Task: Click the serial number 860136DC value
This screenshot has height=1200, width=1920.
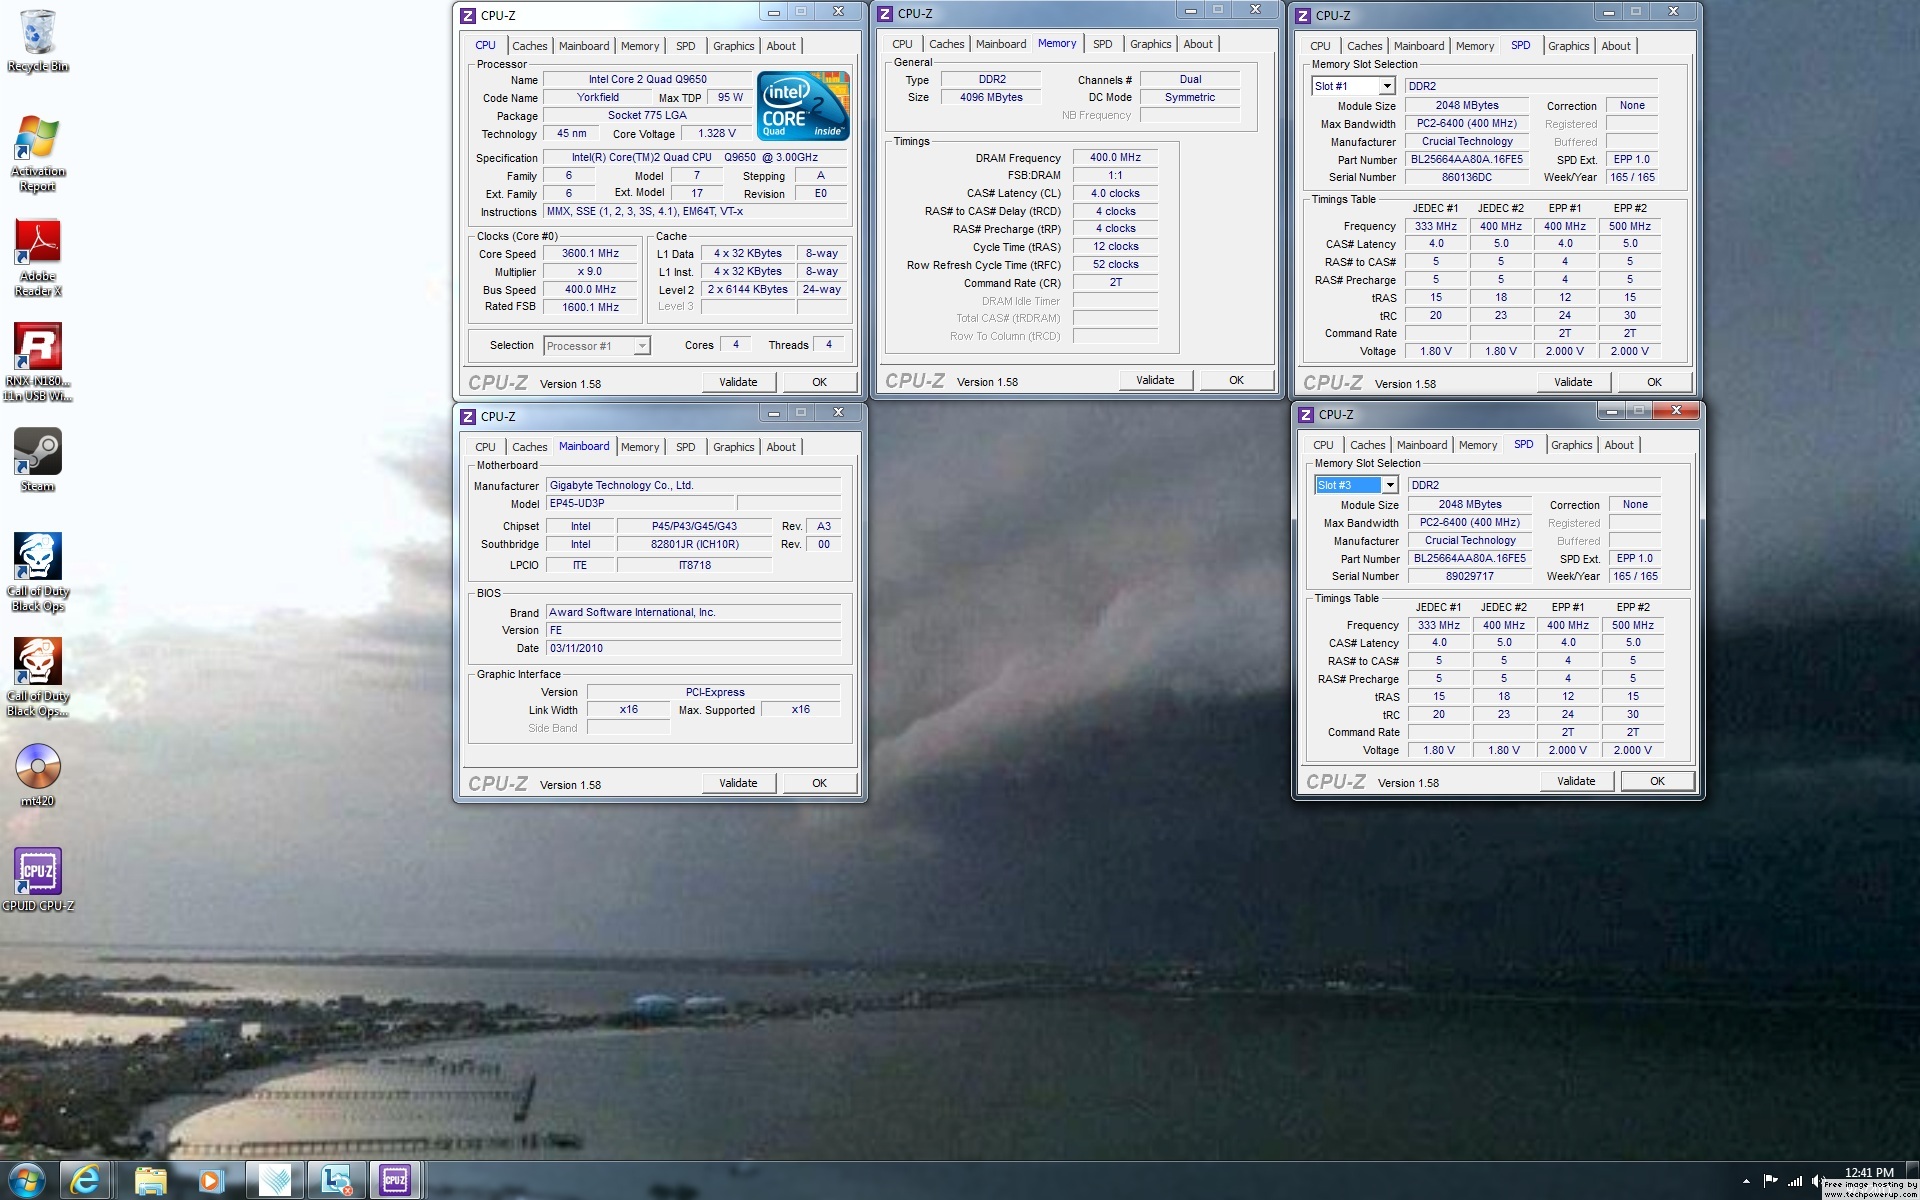Action: coord(1467,177)
